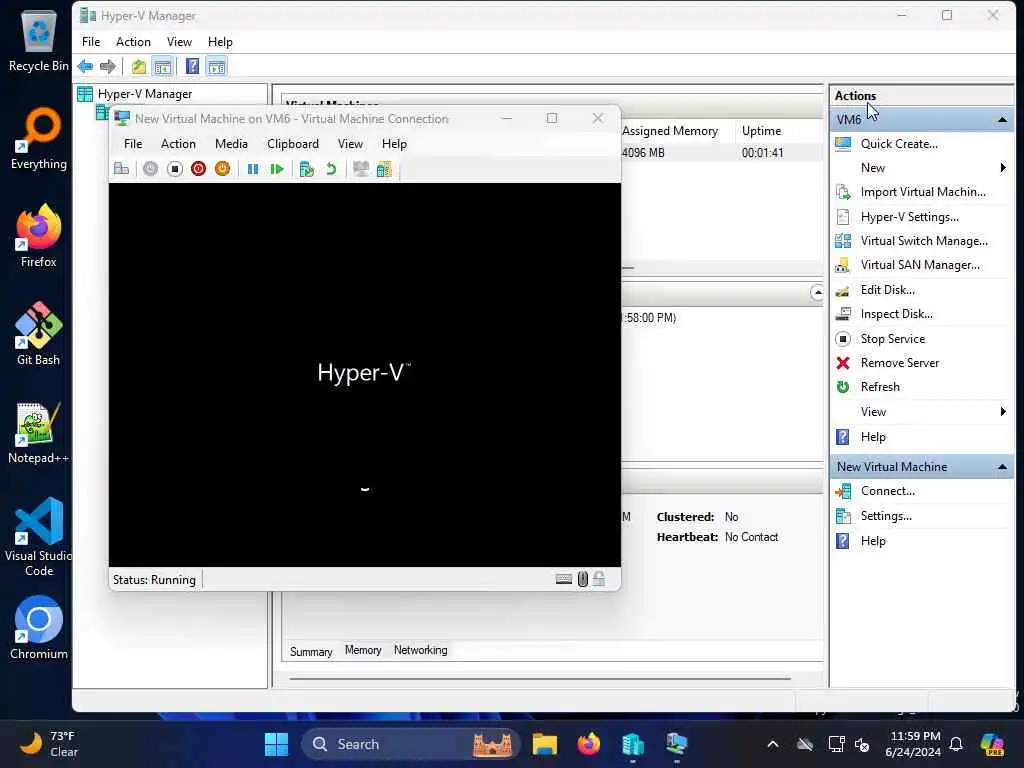The image size is (1024, 768).
Task: Click the enhanced session monitor icon
Action: pyautogui.click(x=360, y=169)
